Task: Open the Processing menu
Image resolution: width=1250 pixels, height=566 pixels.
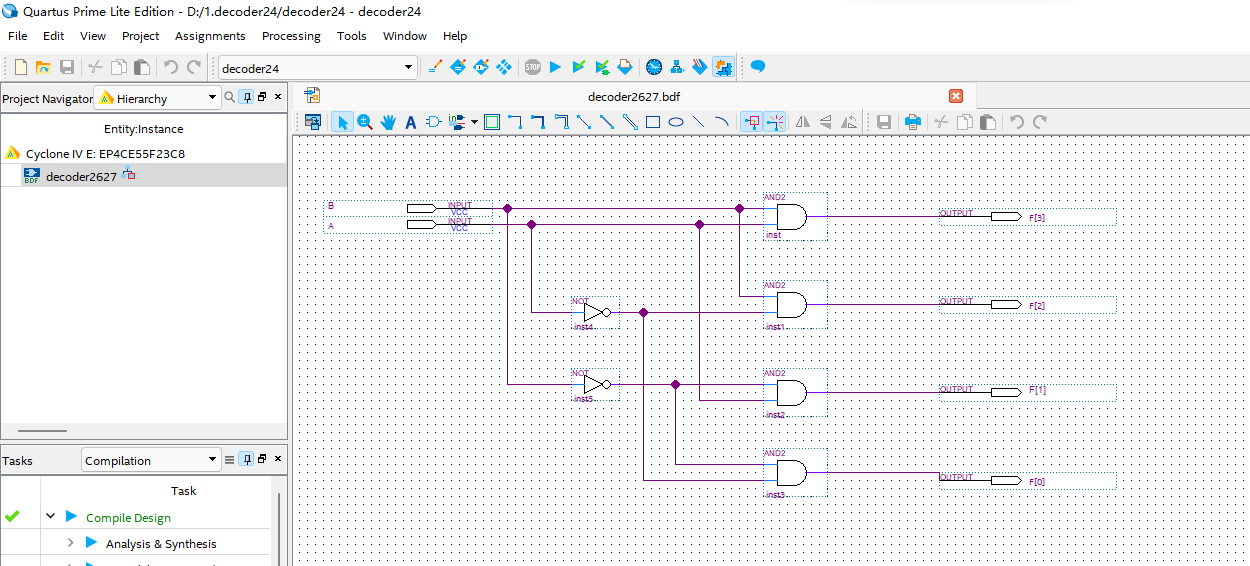Action: (x=291, y=36)
